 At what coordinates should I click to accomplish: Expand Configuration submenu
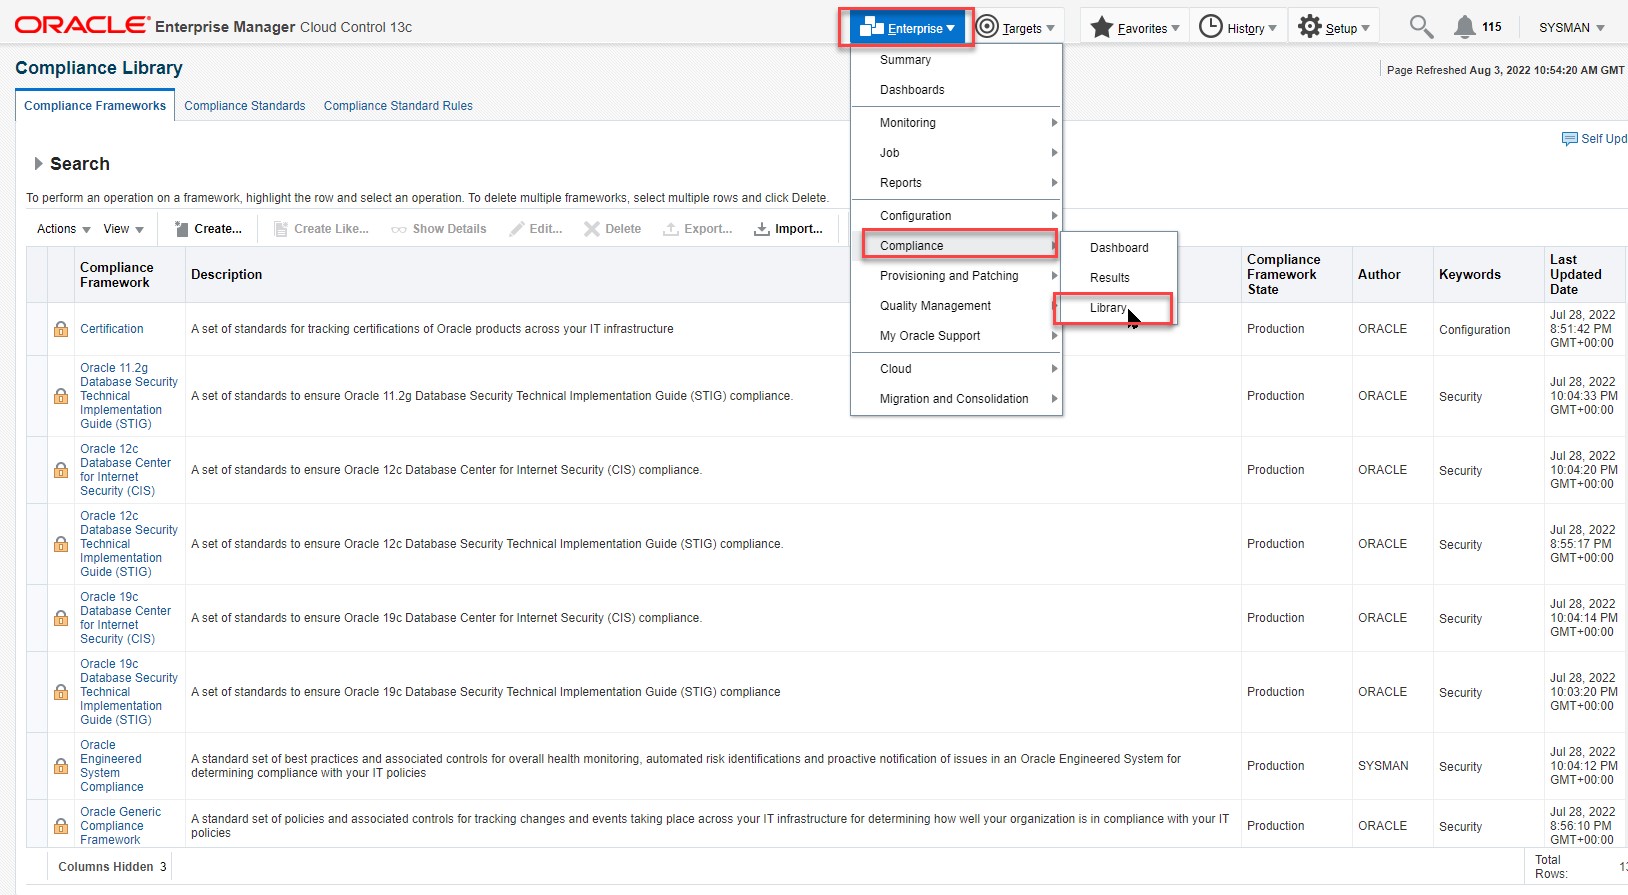pos(956,216)
